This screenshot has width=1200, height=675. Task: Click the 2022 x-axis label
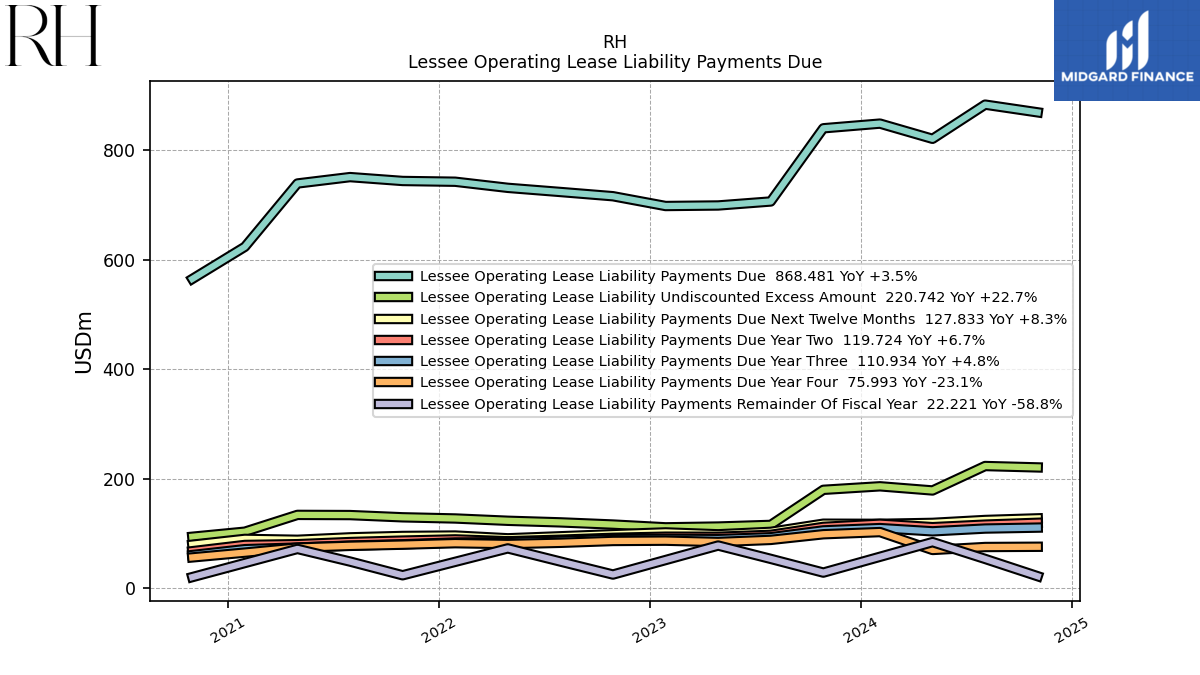[438, 630]
